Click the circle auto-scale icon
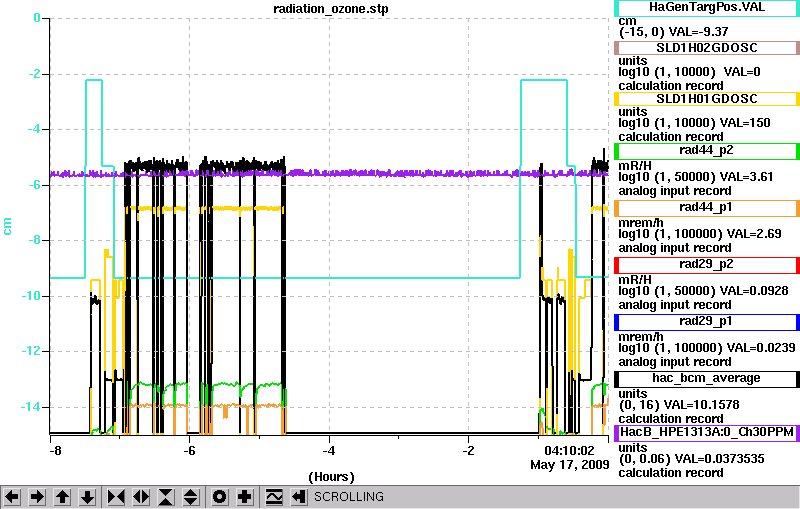The image size is (800, 509). coord(219,497)
